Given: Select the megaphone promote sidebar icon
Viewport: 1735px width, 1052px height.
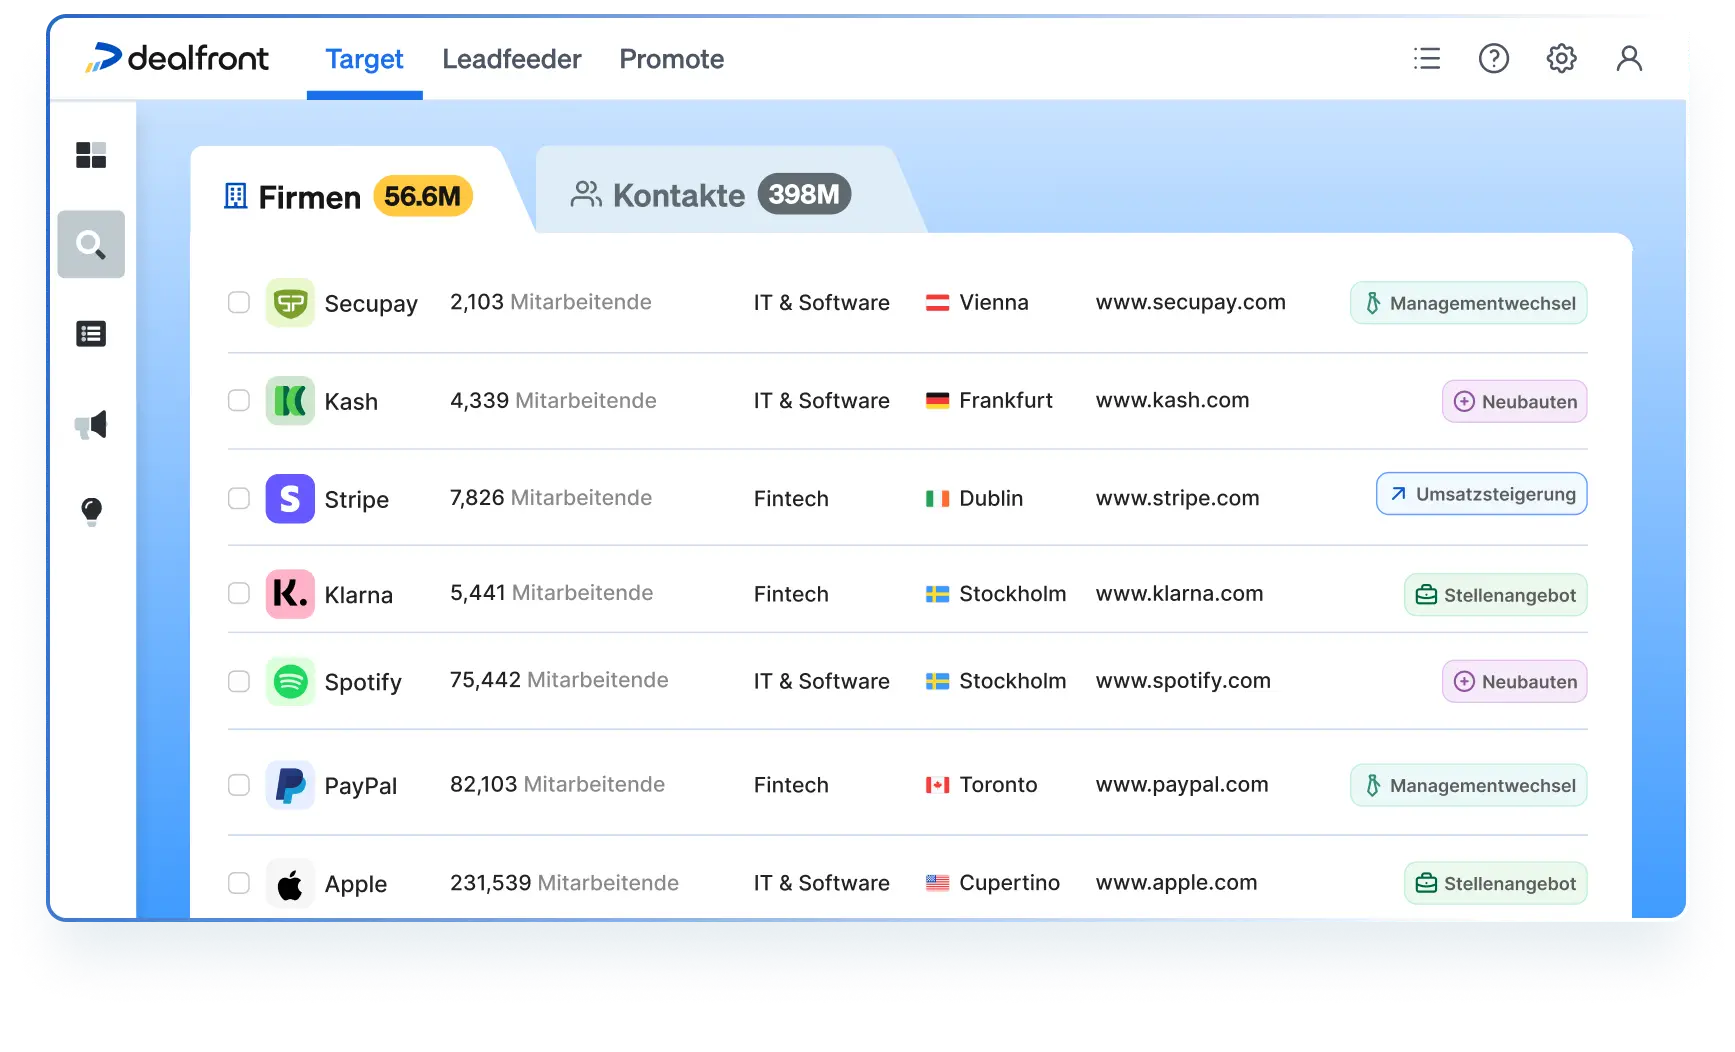Looking at the screenshot, I should click(91, 425).
